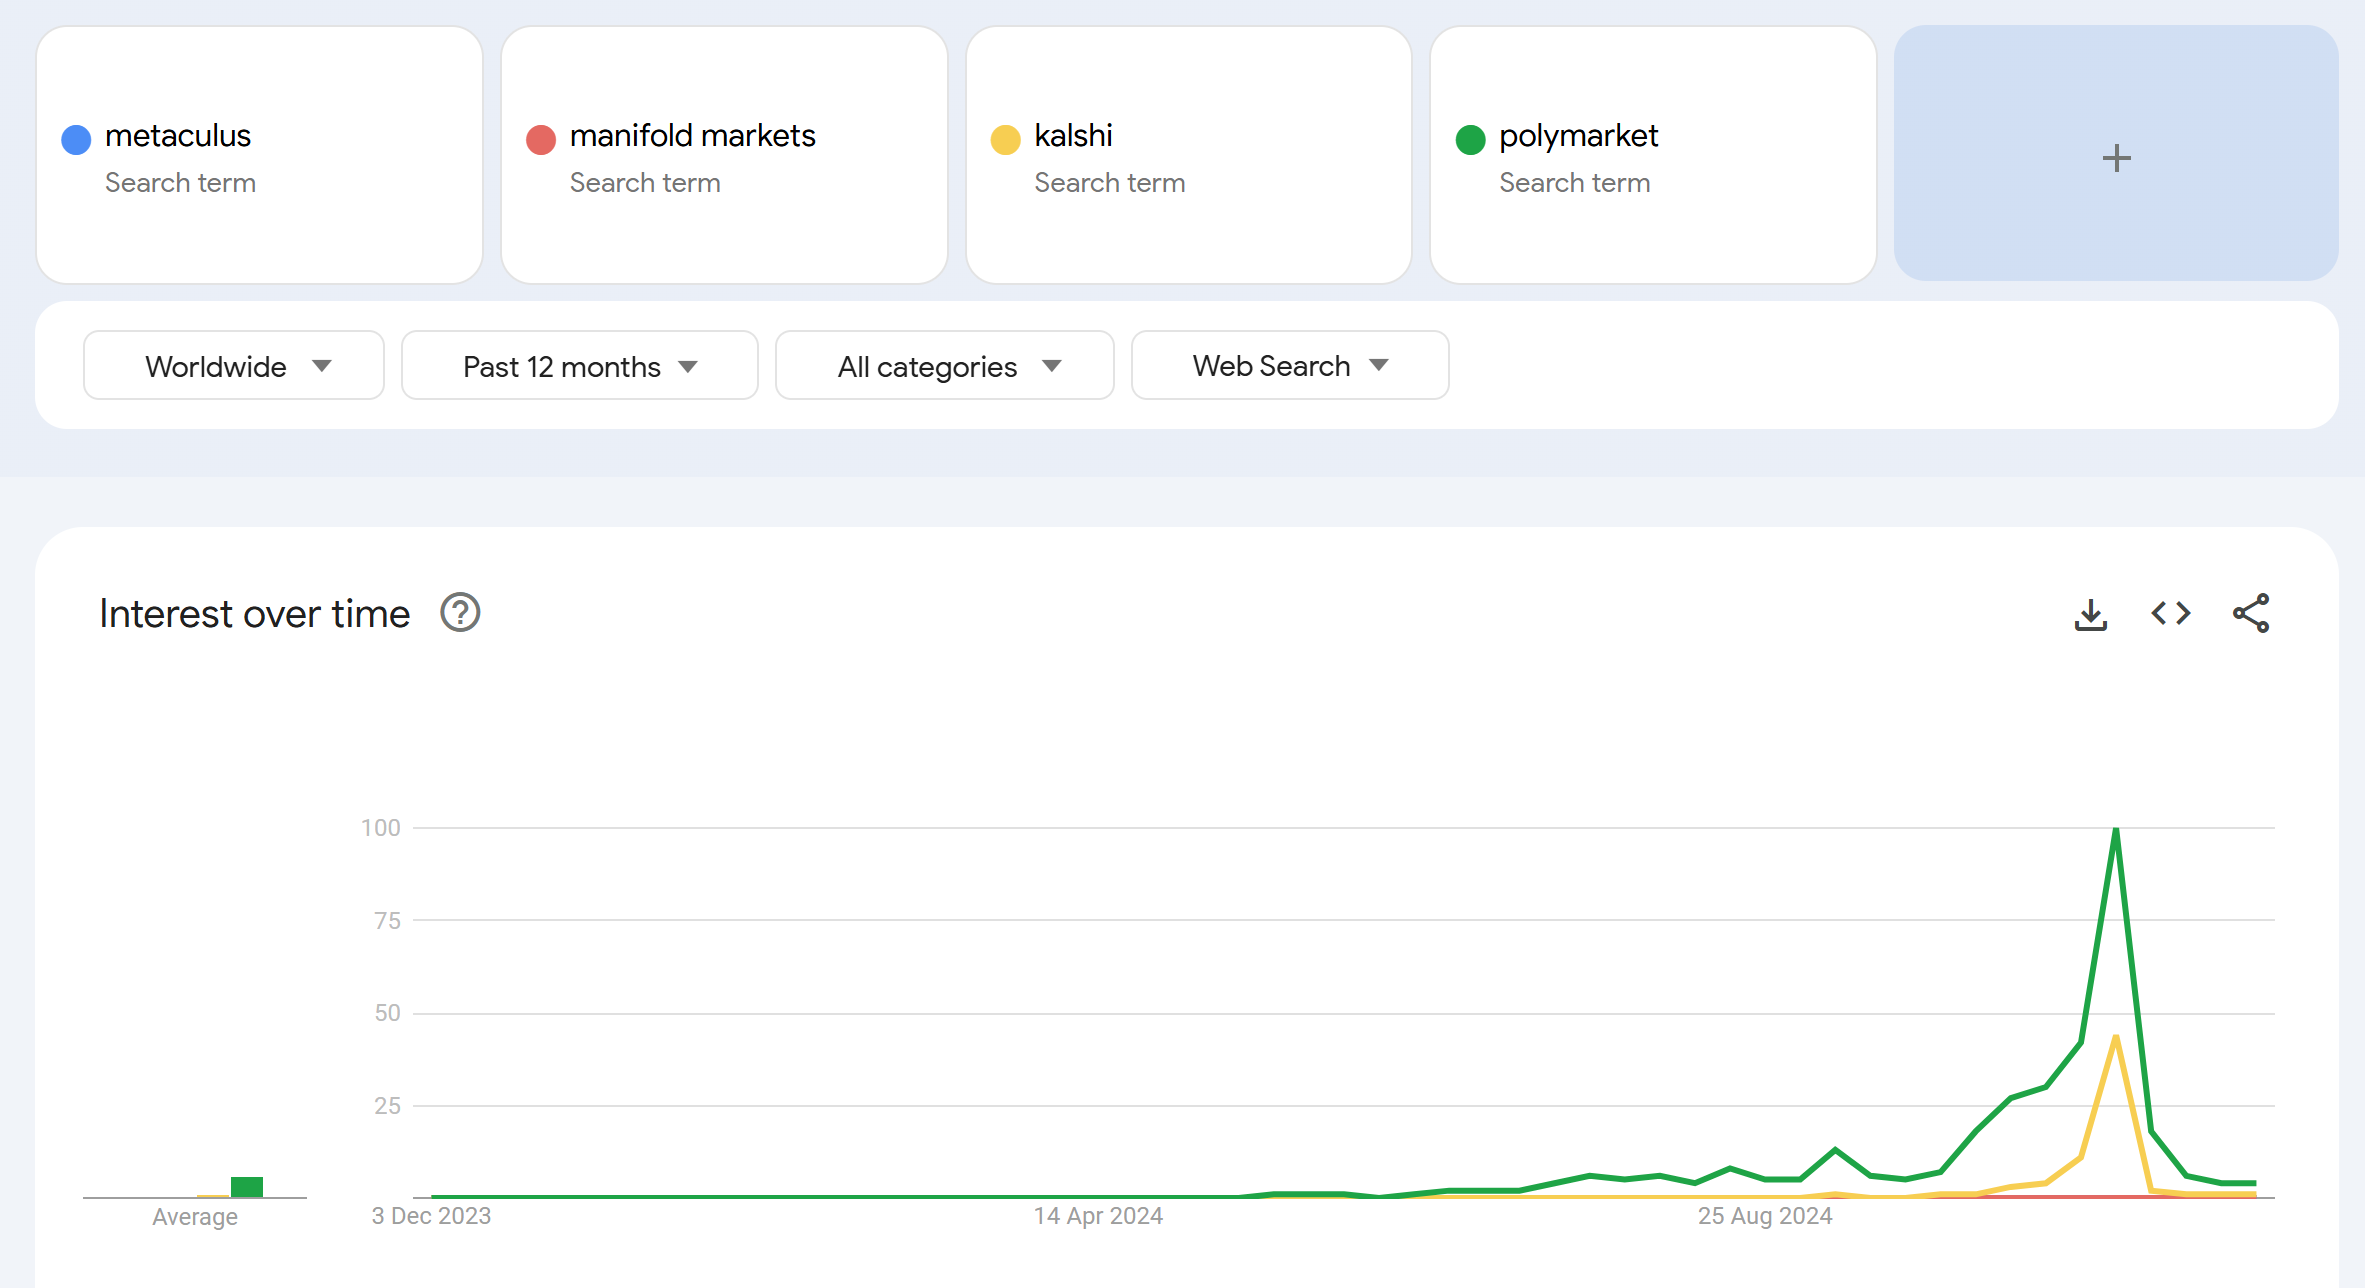
Task: Edit the manifold markets search term
Action: [693, 136]
